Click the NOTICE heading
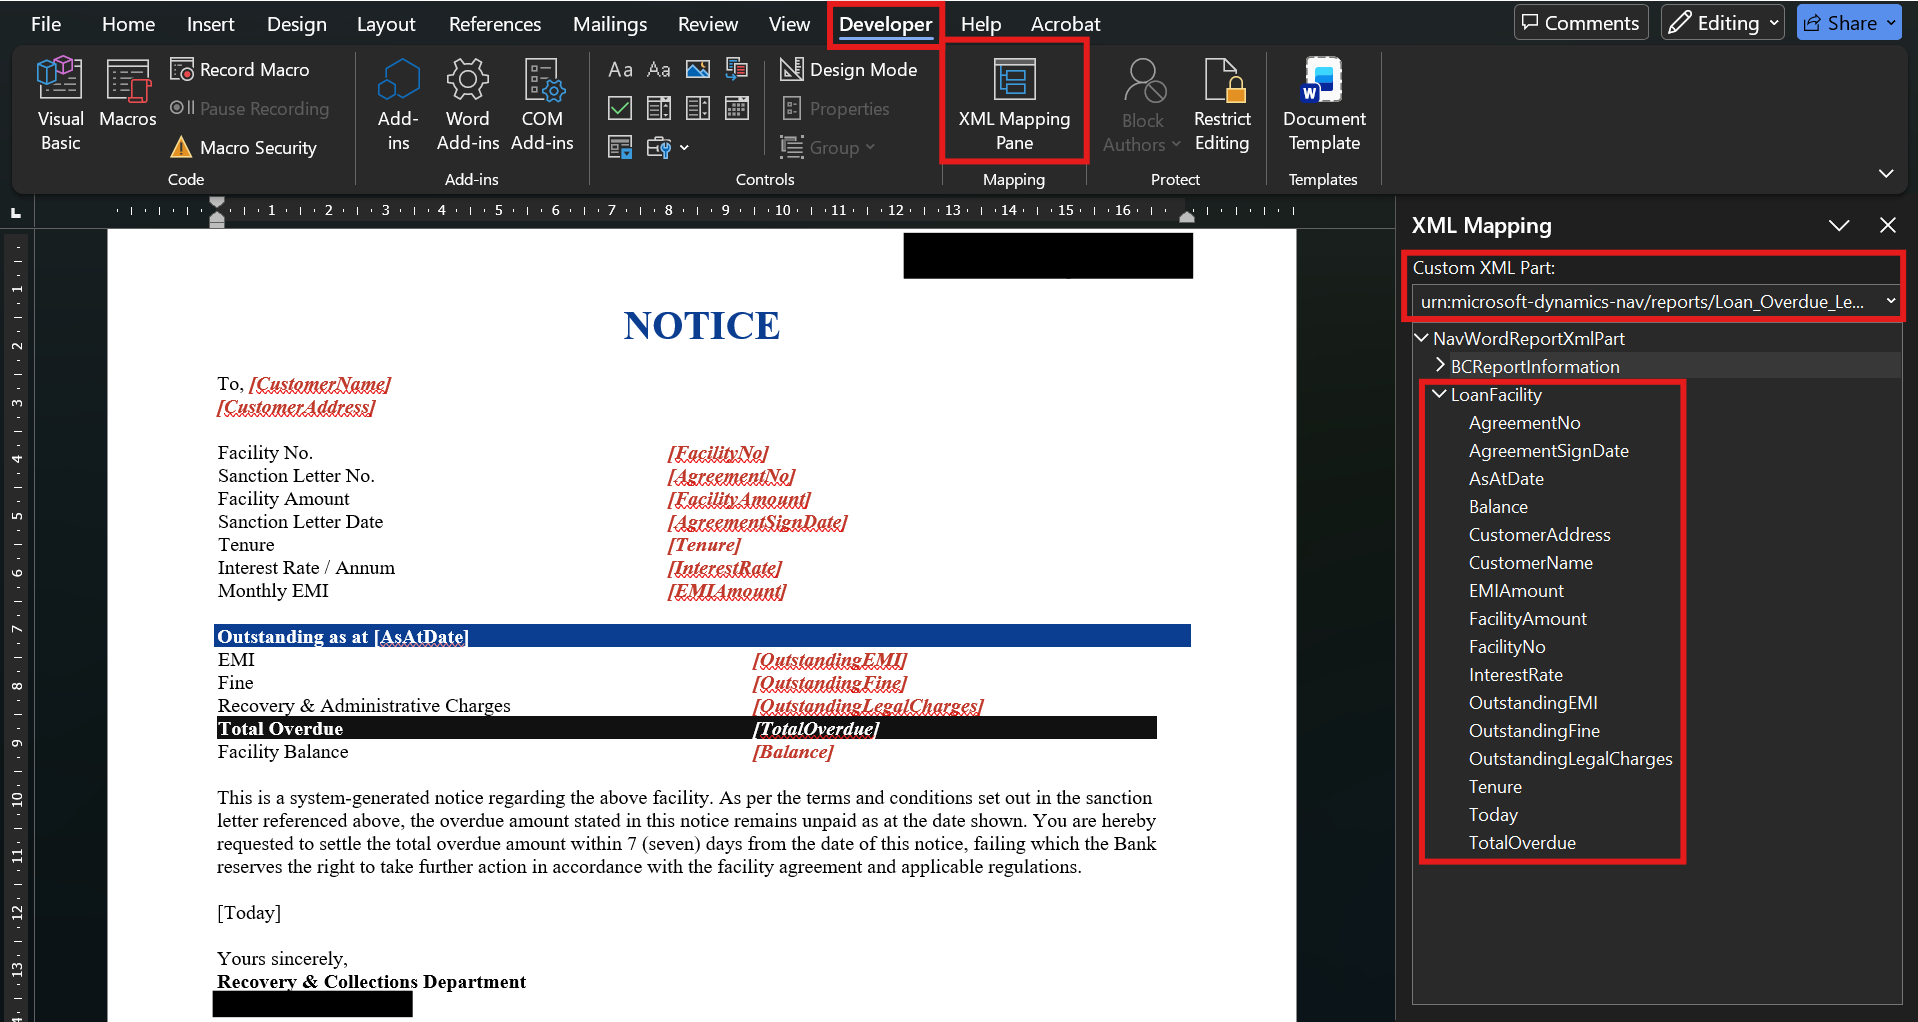This screenshot has width=1918, height=1022. tap(701, 326)
